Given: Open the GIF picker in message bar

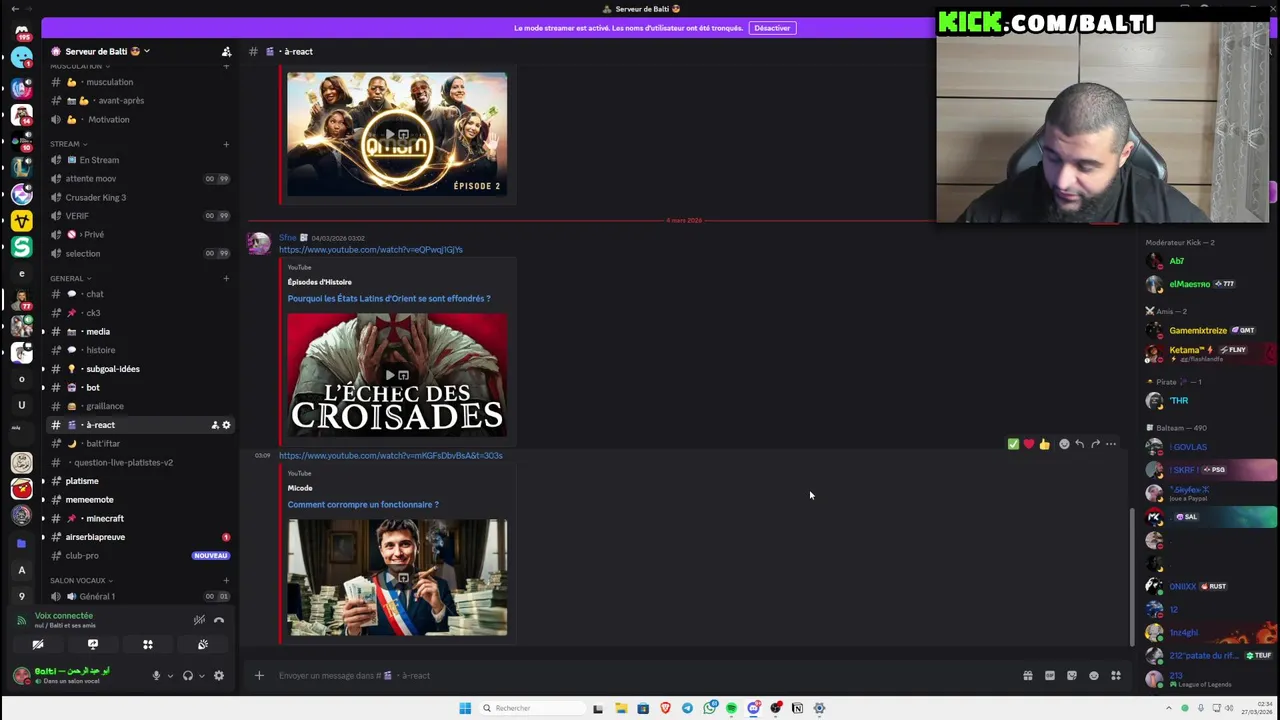Looking at the screenshot, I should (1049, 676).
